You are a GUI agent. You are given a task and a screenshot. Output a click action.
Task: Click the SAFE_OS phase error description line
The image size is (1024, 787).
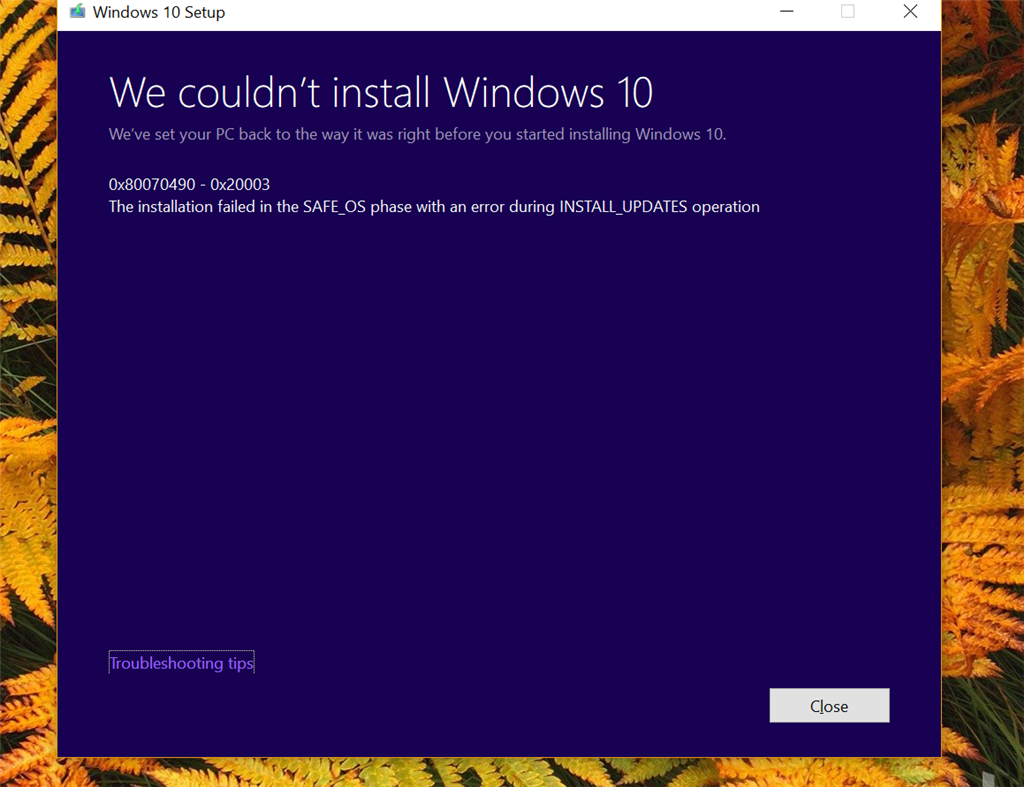pyautogui.click(x=434, y=207)
